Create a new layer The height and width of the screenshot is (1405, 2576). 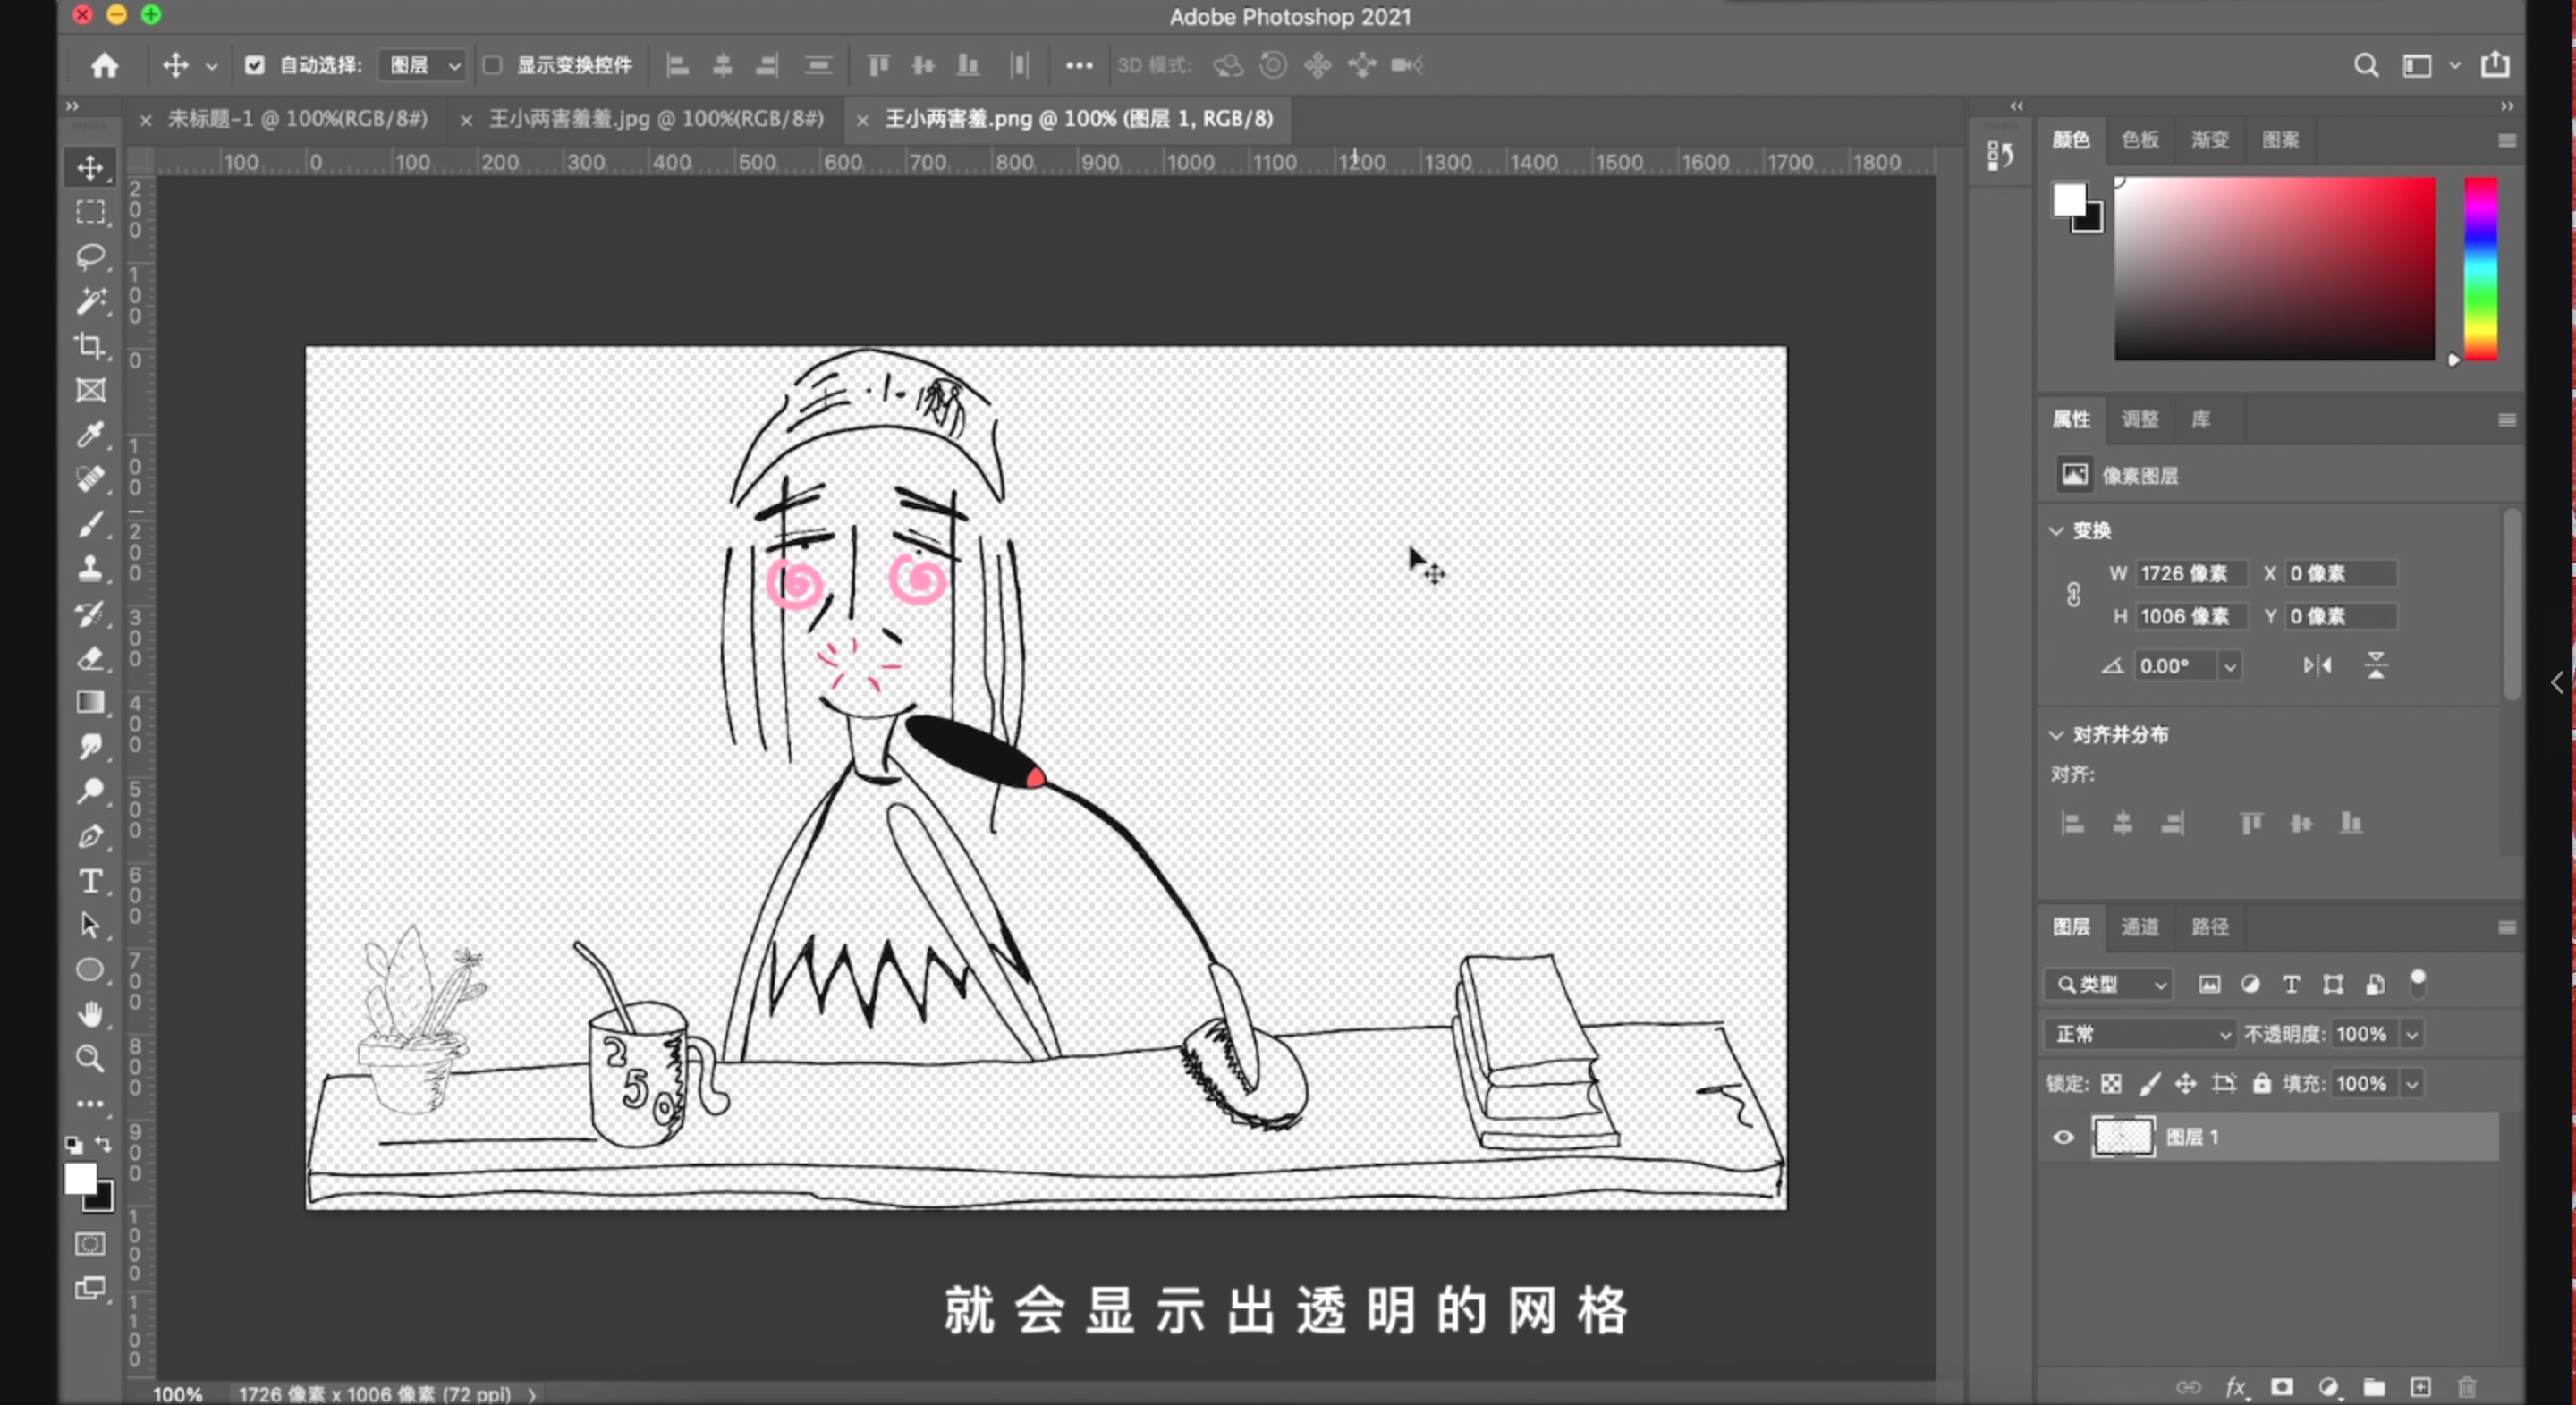[2421, 1388]
